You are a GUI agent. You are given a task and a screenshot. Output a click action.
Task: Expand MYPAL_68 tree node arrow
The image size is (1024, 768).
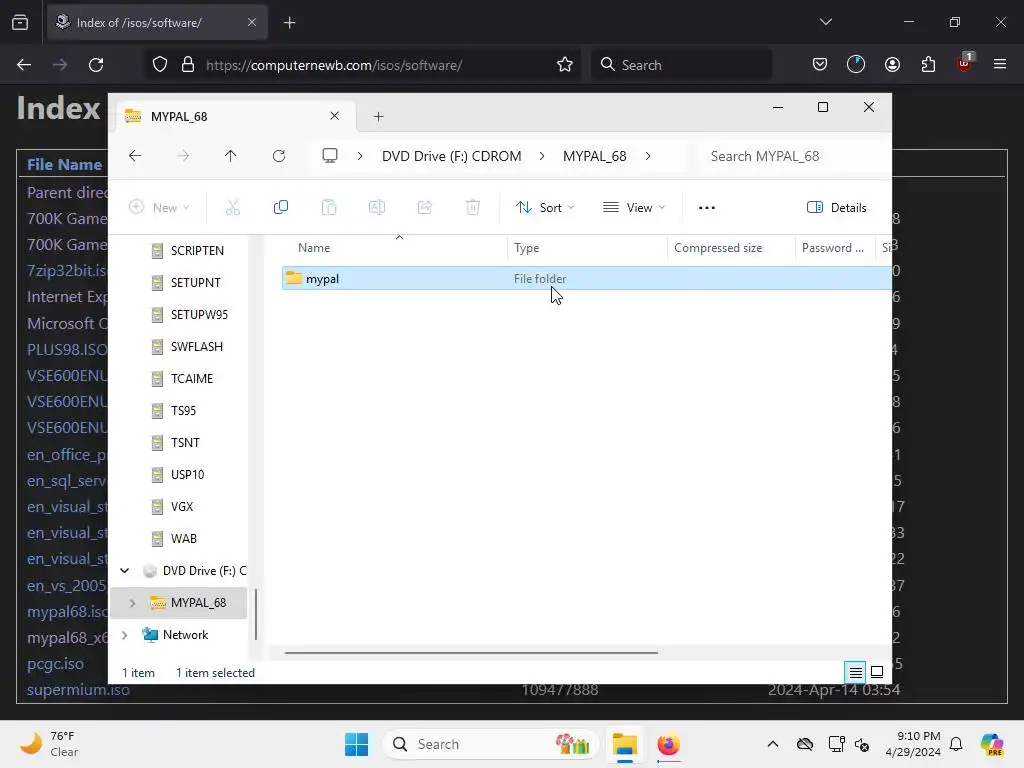pos(133,603)
